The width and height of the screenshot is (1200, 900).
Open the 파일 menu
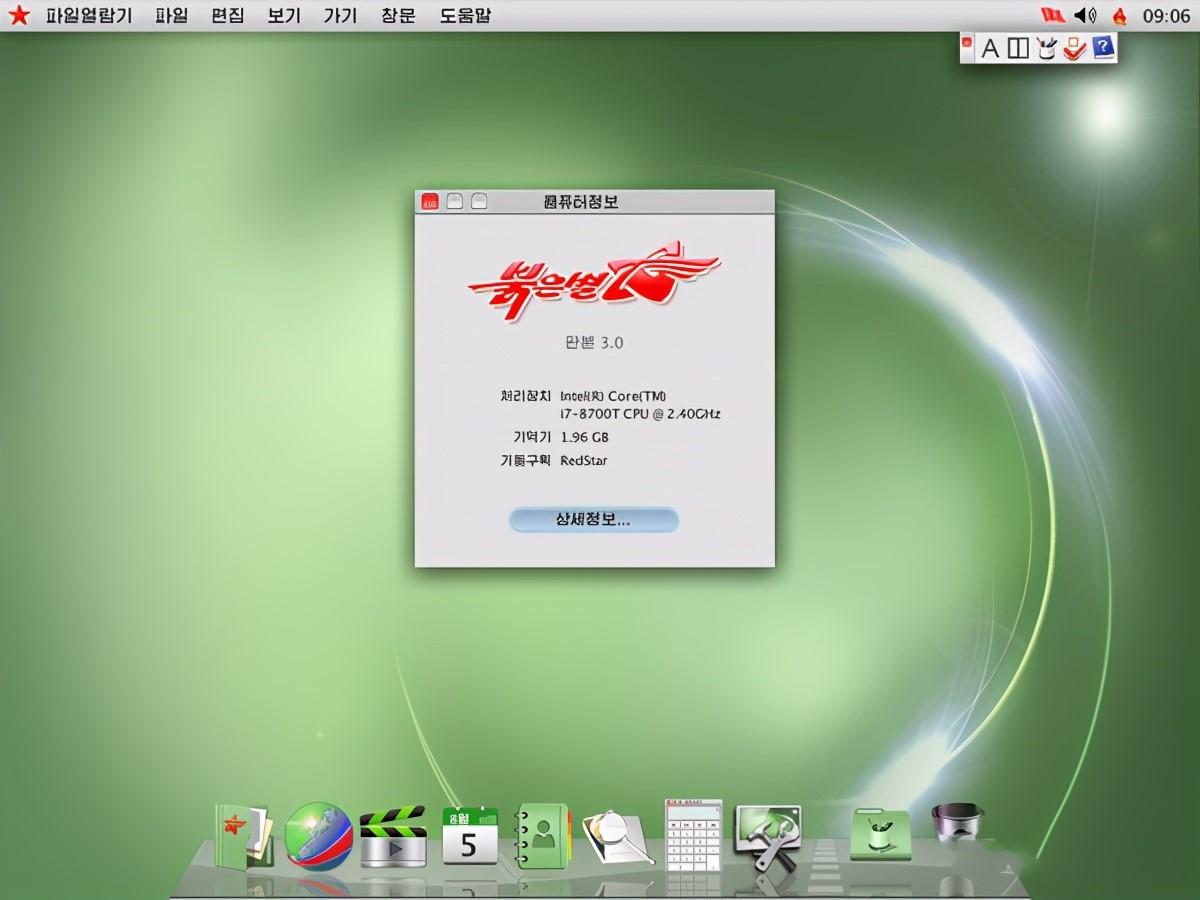coord(172,15)
